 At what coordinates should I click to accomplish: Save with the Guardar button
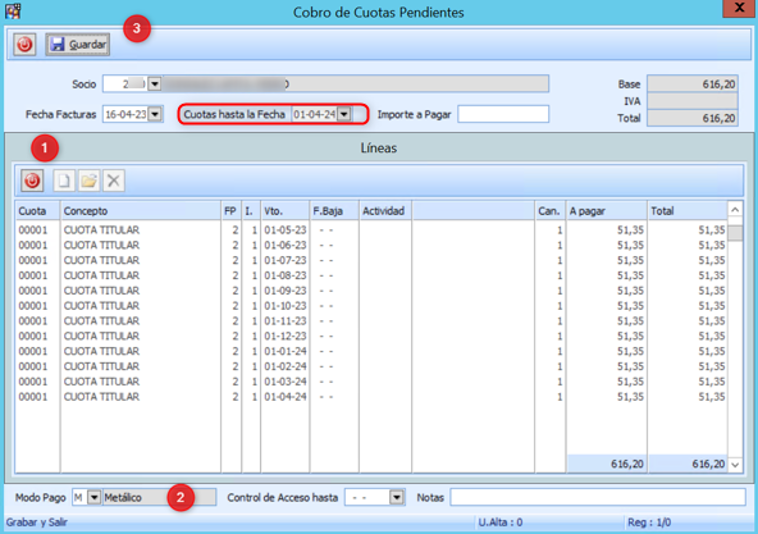[78, 44]
